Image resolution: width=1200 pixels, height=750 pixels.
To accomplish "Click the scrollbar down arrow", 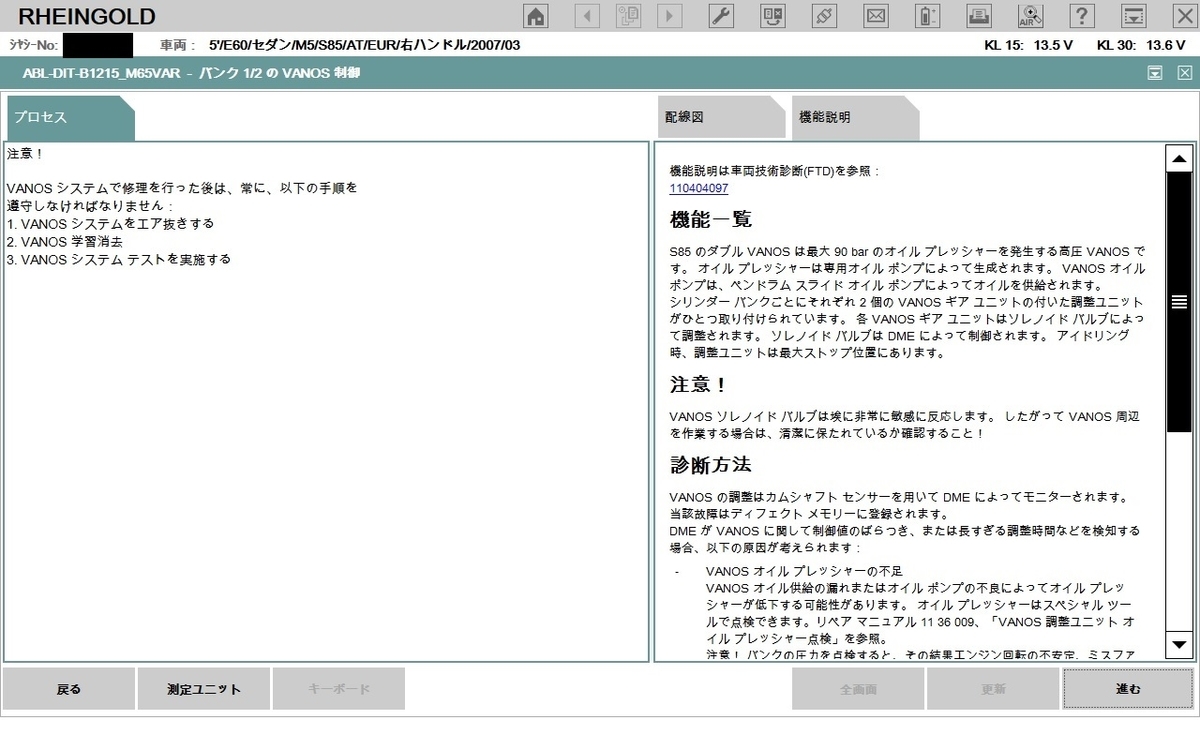I will tap(1180, 644).
